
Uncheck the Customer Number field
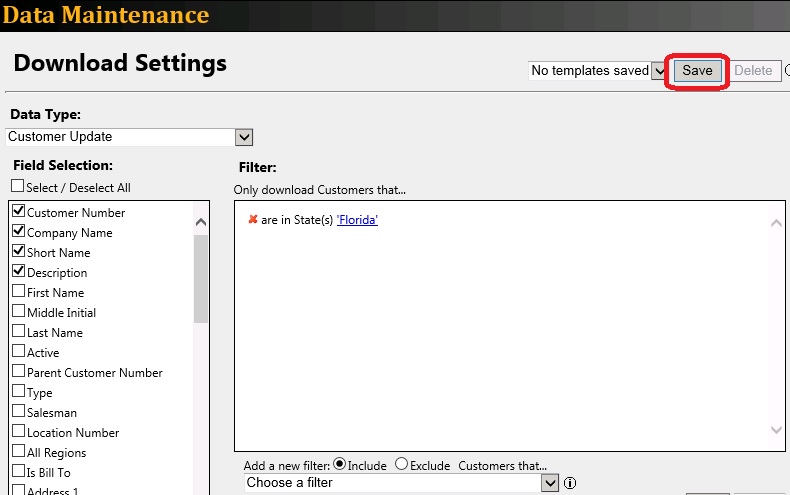click(18, 212)
